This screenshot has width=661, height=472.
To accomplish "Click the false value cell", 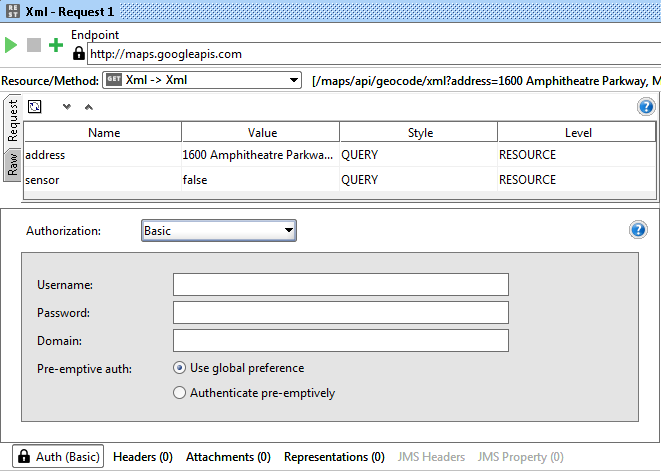I will coord(261,180).
